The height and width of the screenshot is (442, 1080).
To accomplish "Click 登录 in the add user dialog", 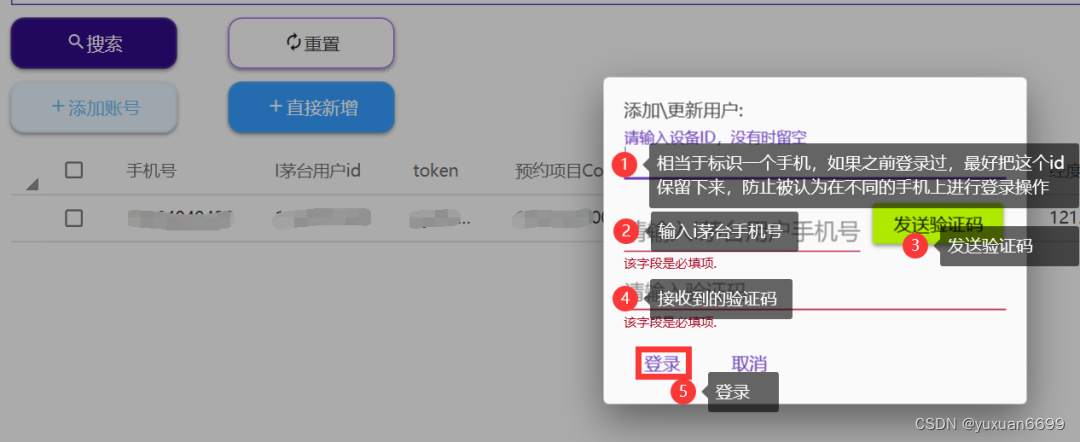I will click(x=662, y=363).
